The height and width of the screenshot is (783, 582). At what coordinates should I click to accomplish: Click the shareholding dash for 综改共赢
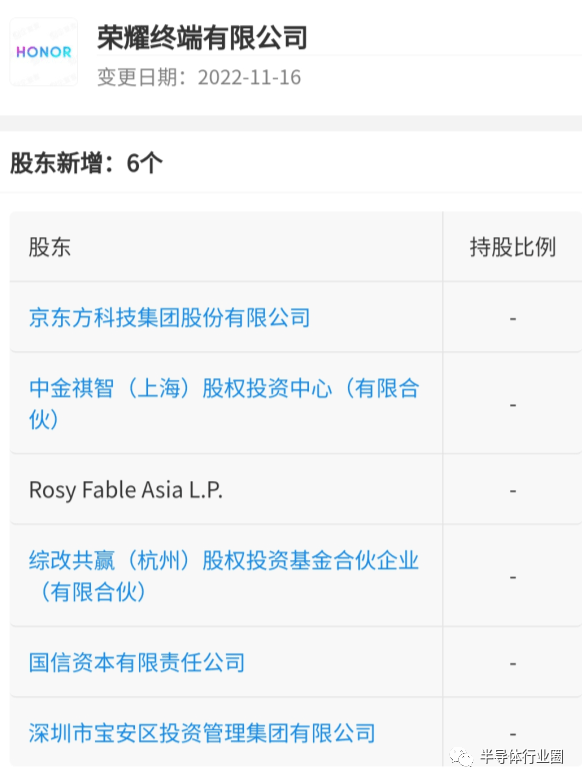[513, 577]
